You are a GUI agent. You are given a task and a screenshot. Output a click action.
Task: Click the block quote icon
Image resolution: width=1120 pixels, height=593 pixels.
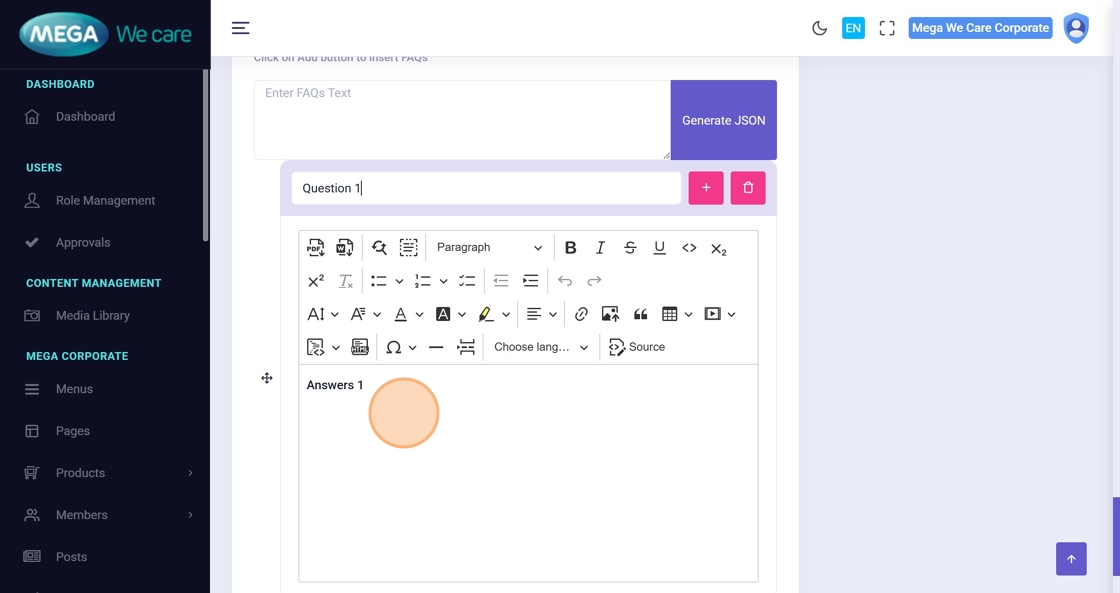(640, 314)
